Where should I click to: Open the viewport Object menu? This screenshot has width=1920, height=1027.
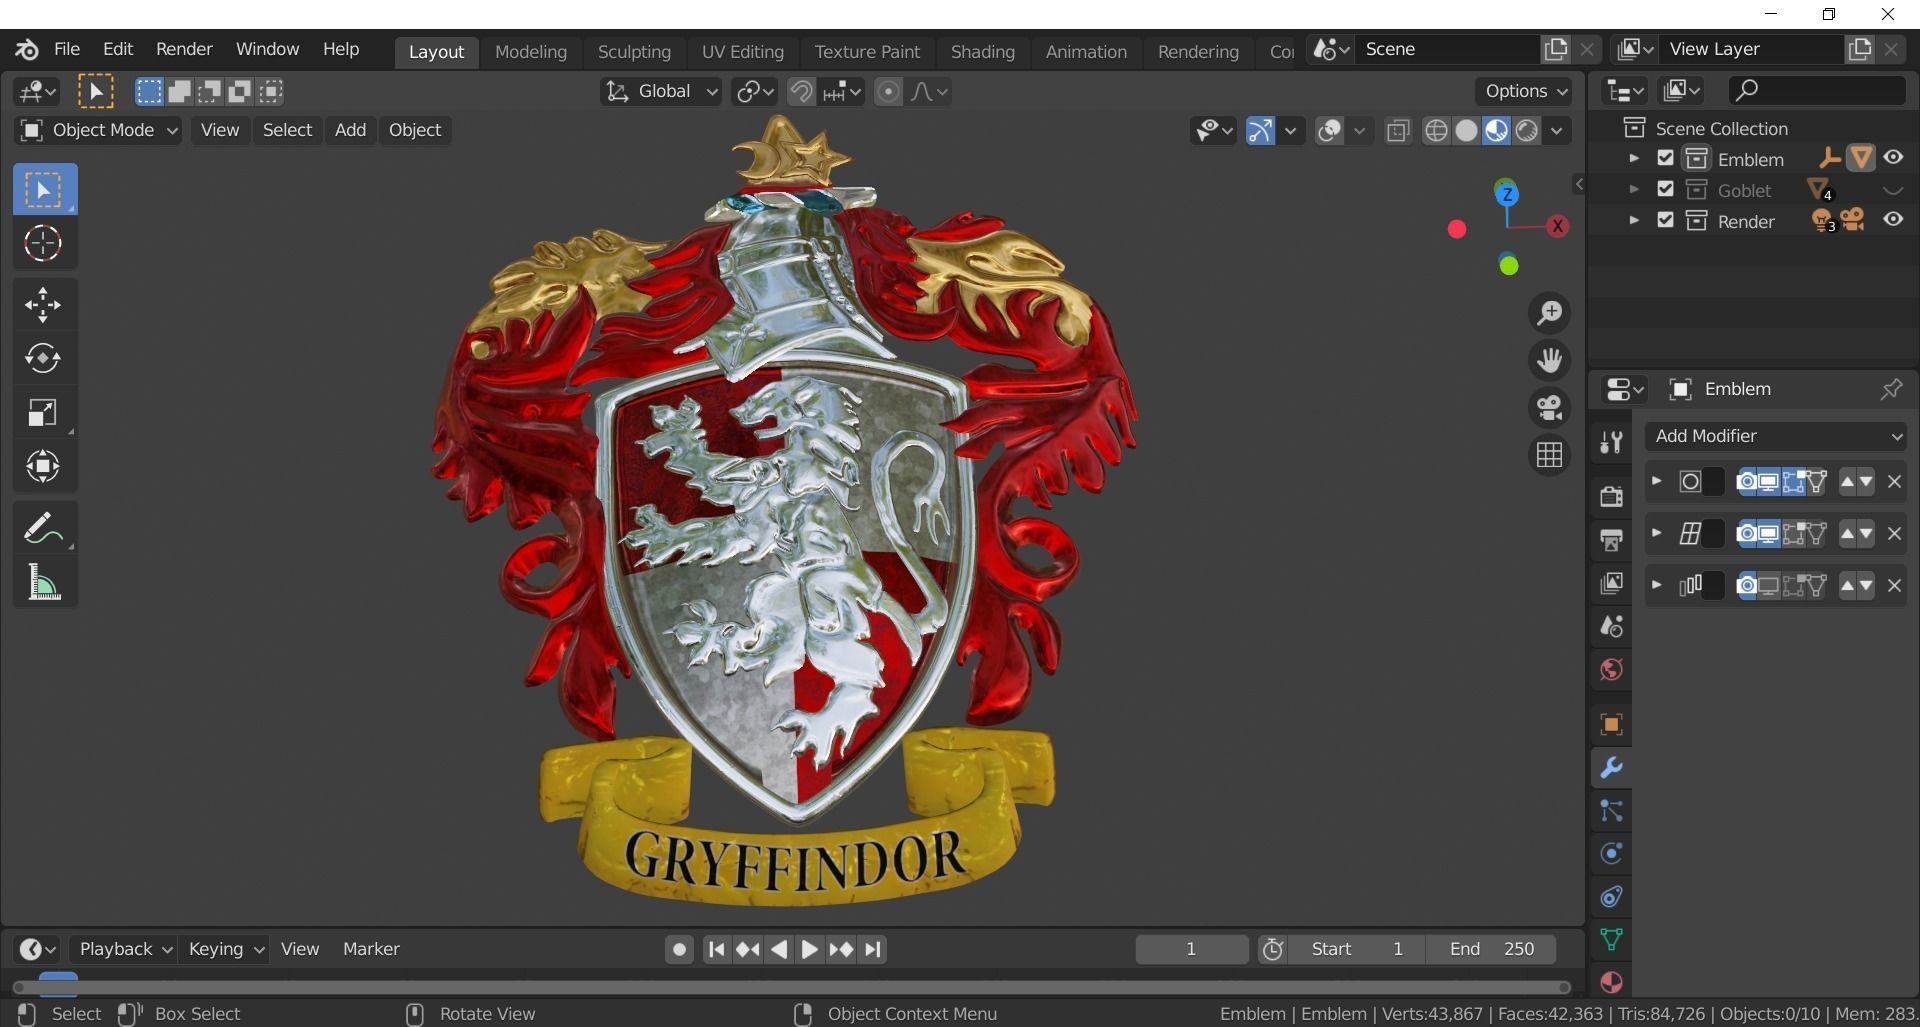pyautogui.click(x=415, y=130)
